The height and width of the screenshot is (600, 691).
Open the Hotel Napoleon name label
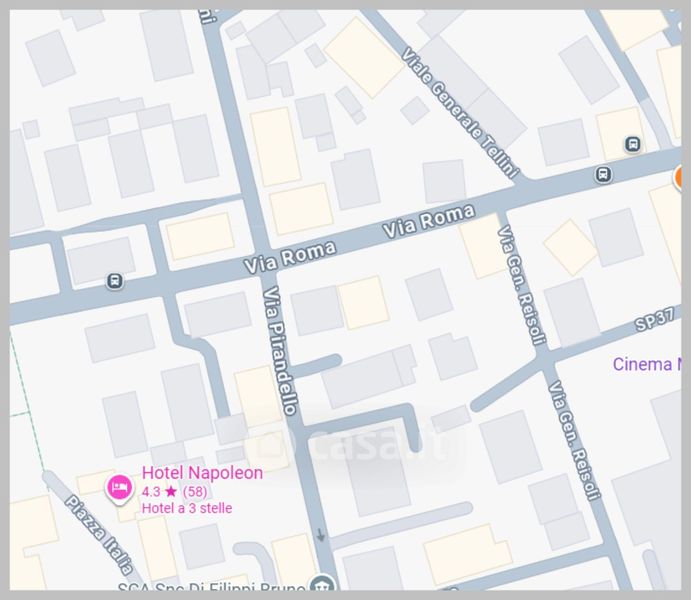coord(203,473)
